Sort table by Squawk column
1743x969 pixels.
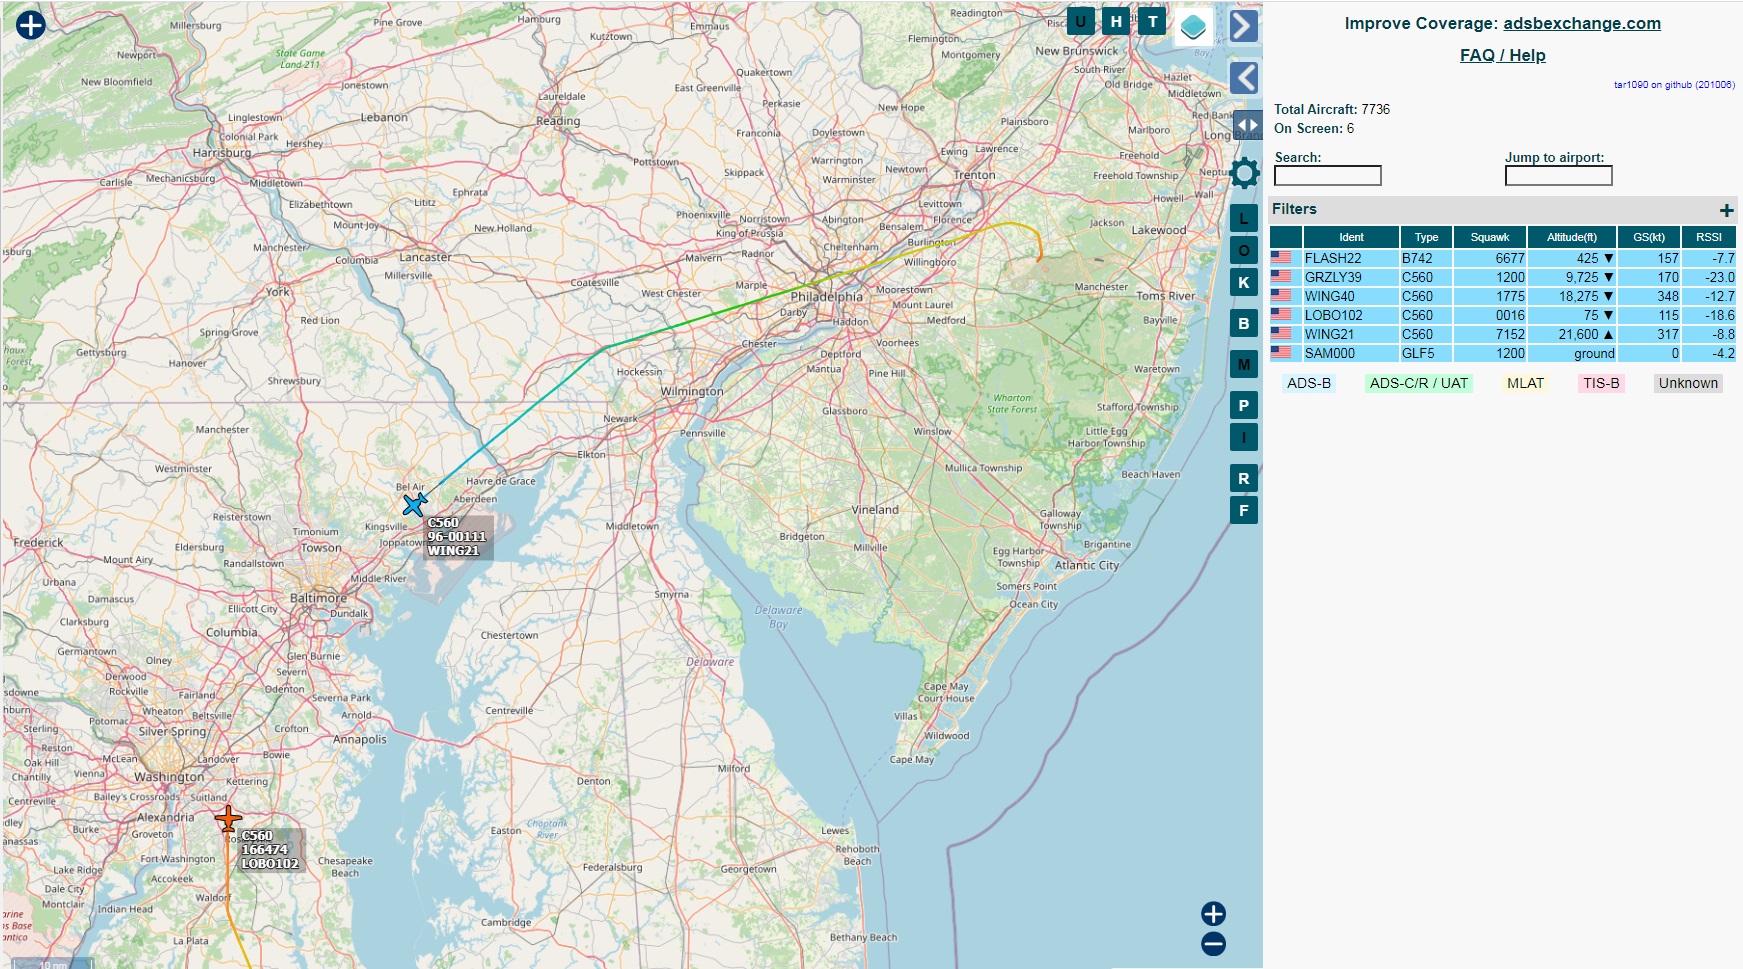click(1490, 237)
